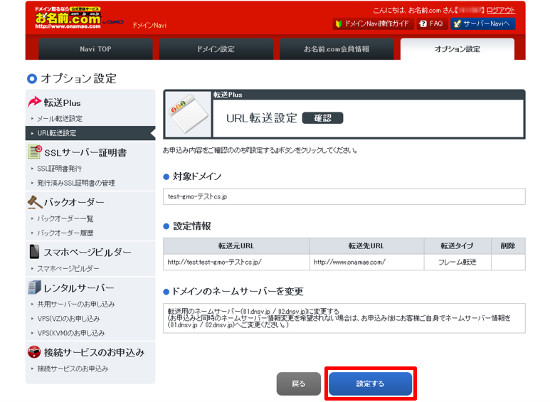Click the お名前.com logo
The width and height of the screenshot is (550, 402).
[68, 18]
